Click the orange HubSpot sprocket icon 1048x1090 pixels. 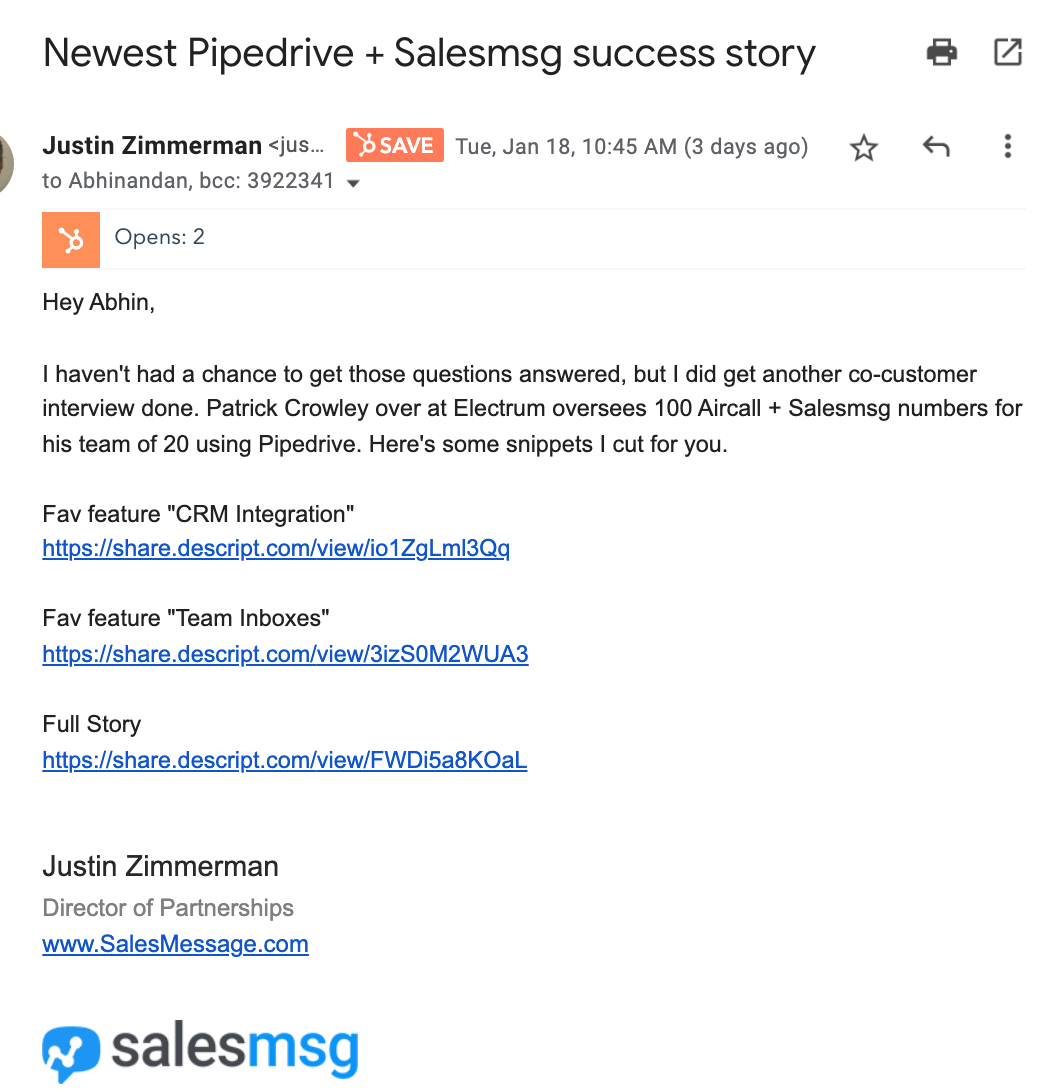pyautogui.click(x=71, y=240)
